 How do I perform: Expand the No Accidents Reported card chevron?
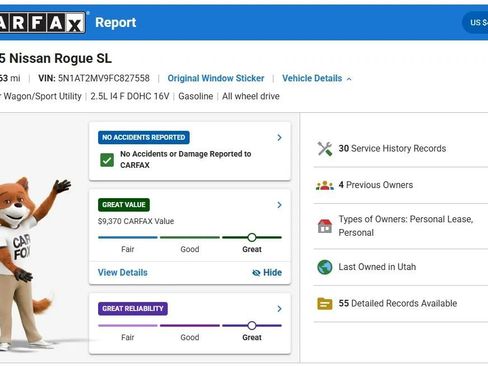tap(279, 138)
